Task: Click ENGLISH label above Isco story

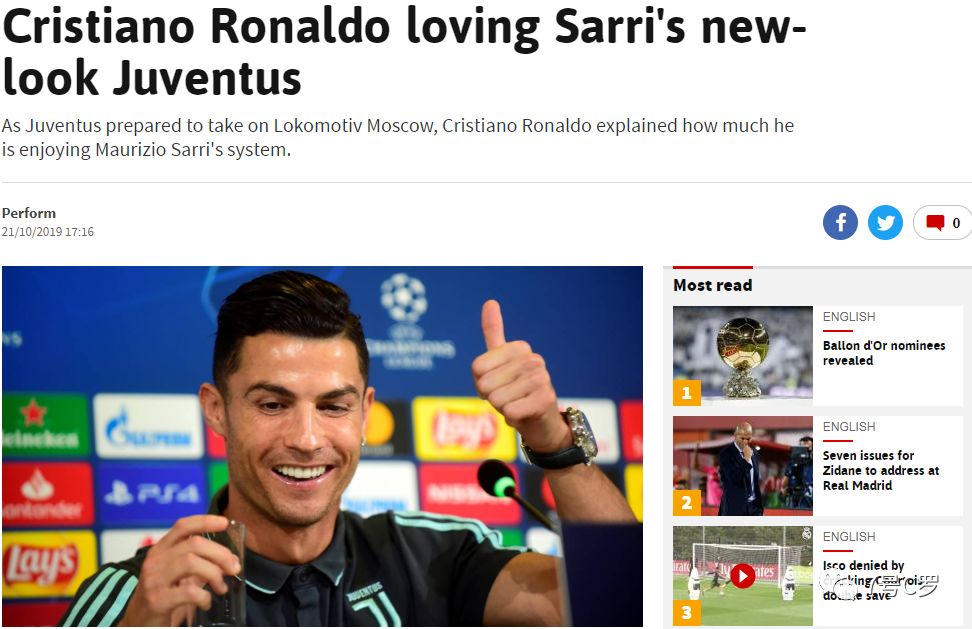Action: click(x=849, y=537)
